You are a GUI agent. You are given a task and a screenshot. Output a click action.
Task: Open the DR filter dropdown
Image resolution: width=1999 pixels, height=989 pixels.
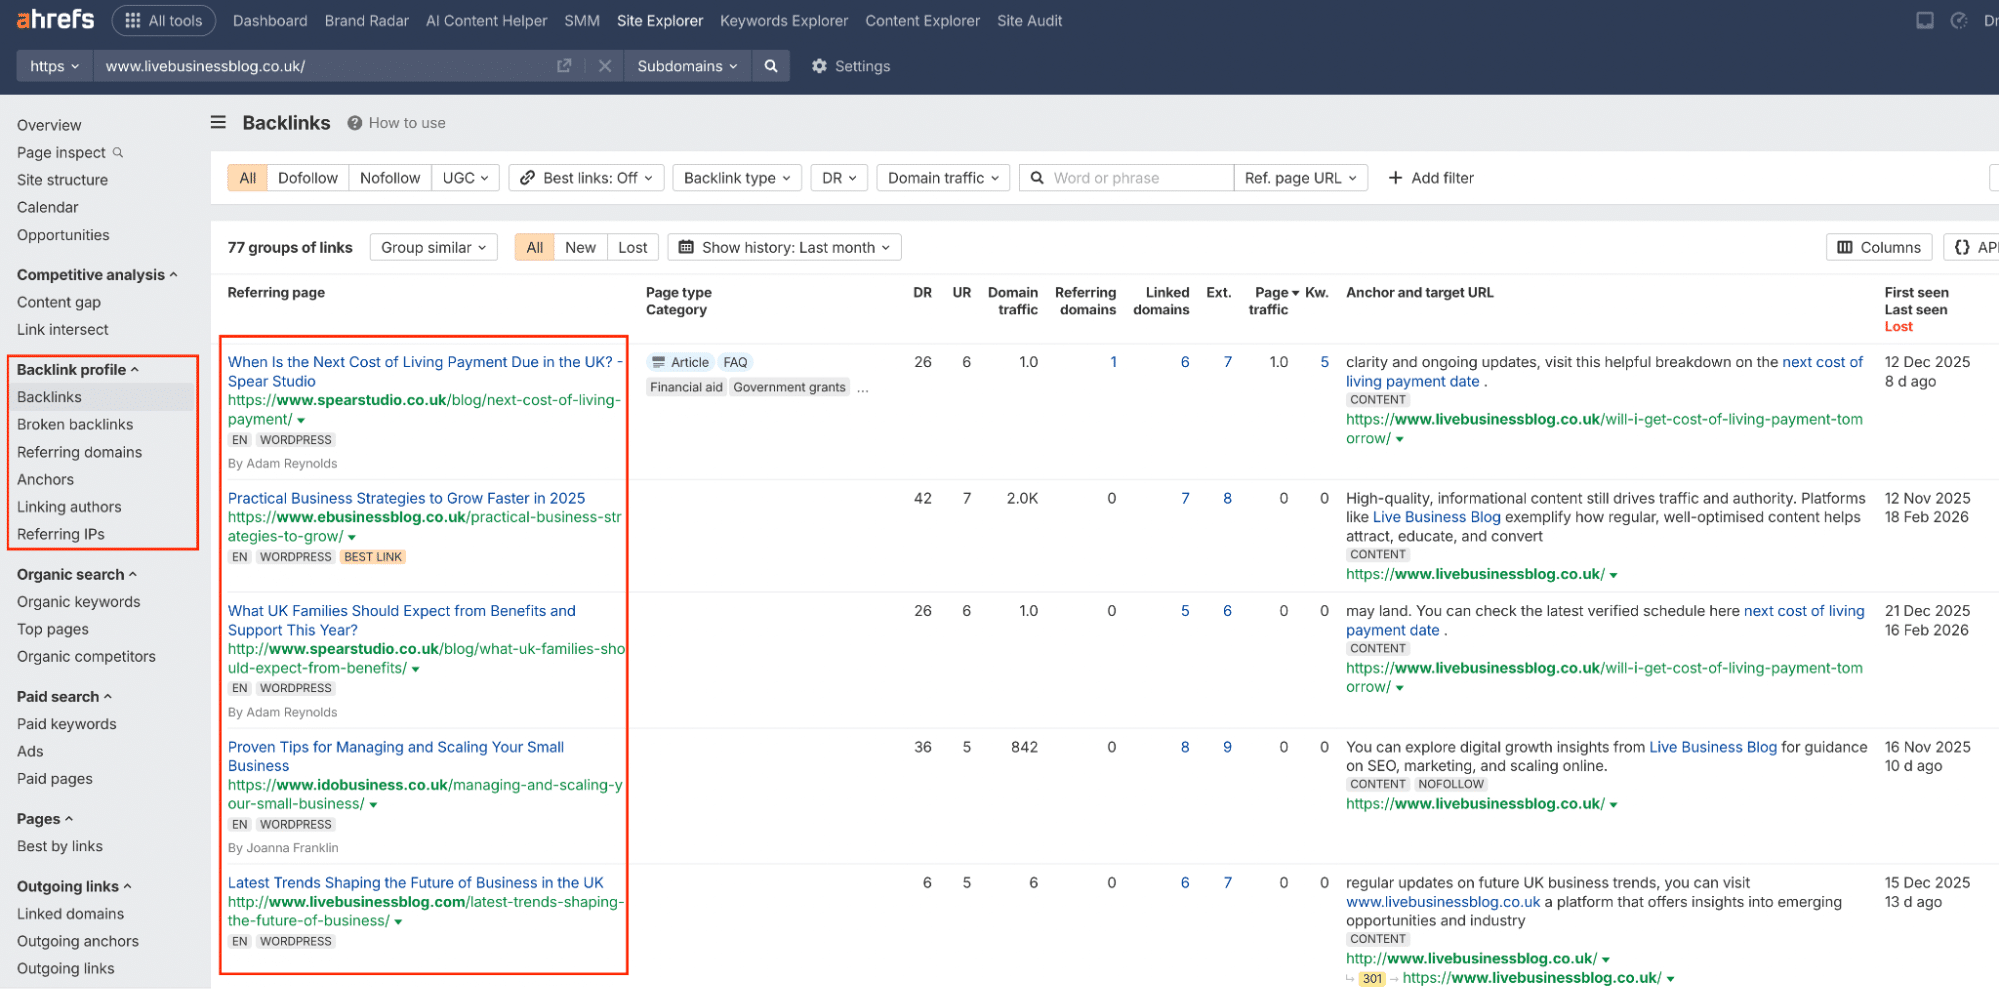[x=838, y=177]
